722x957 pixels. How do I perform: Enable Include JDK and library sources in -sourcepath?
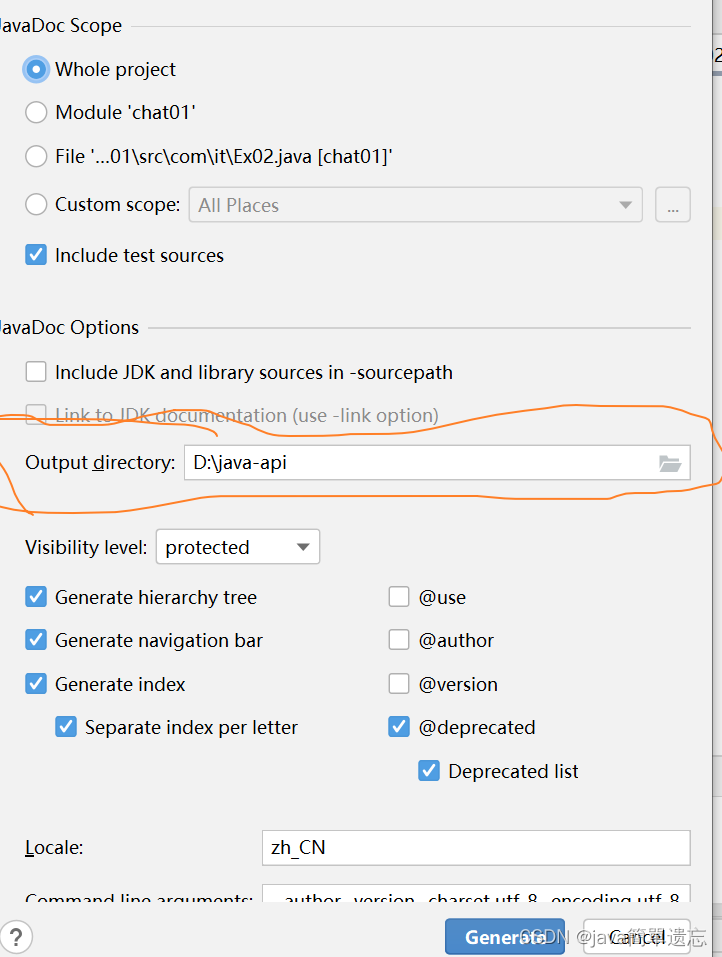[36, 372]
